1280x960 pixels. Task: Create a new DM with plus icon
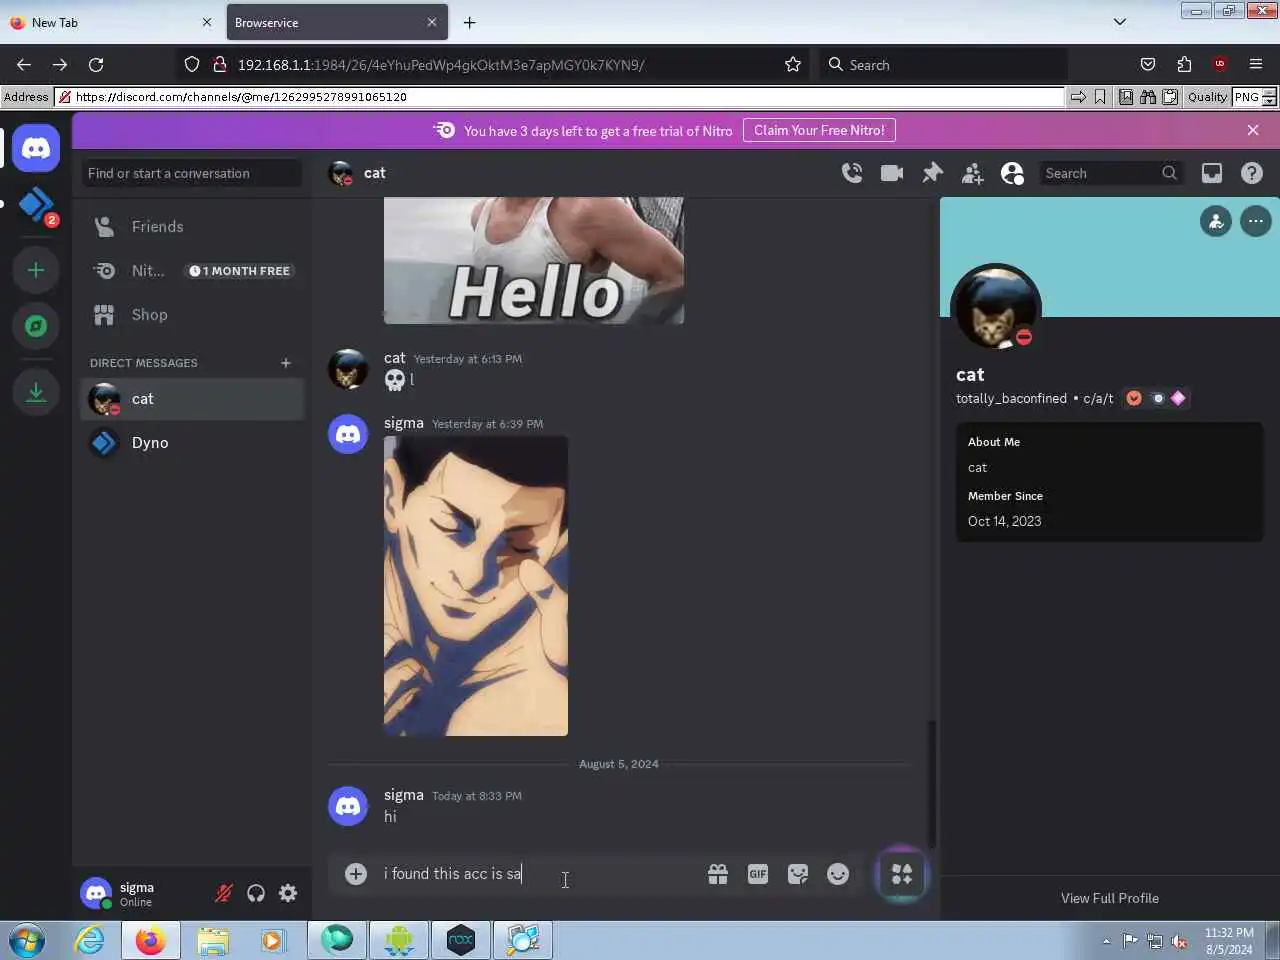286,363
